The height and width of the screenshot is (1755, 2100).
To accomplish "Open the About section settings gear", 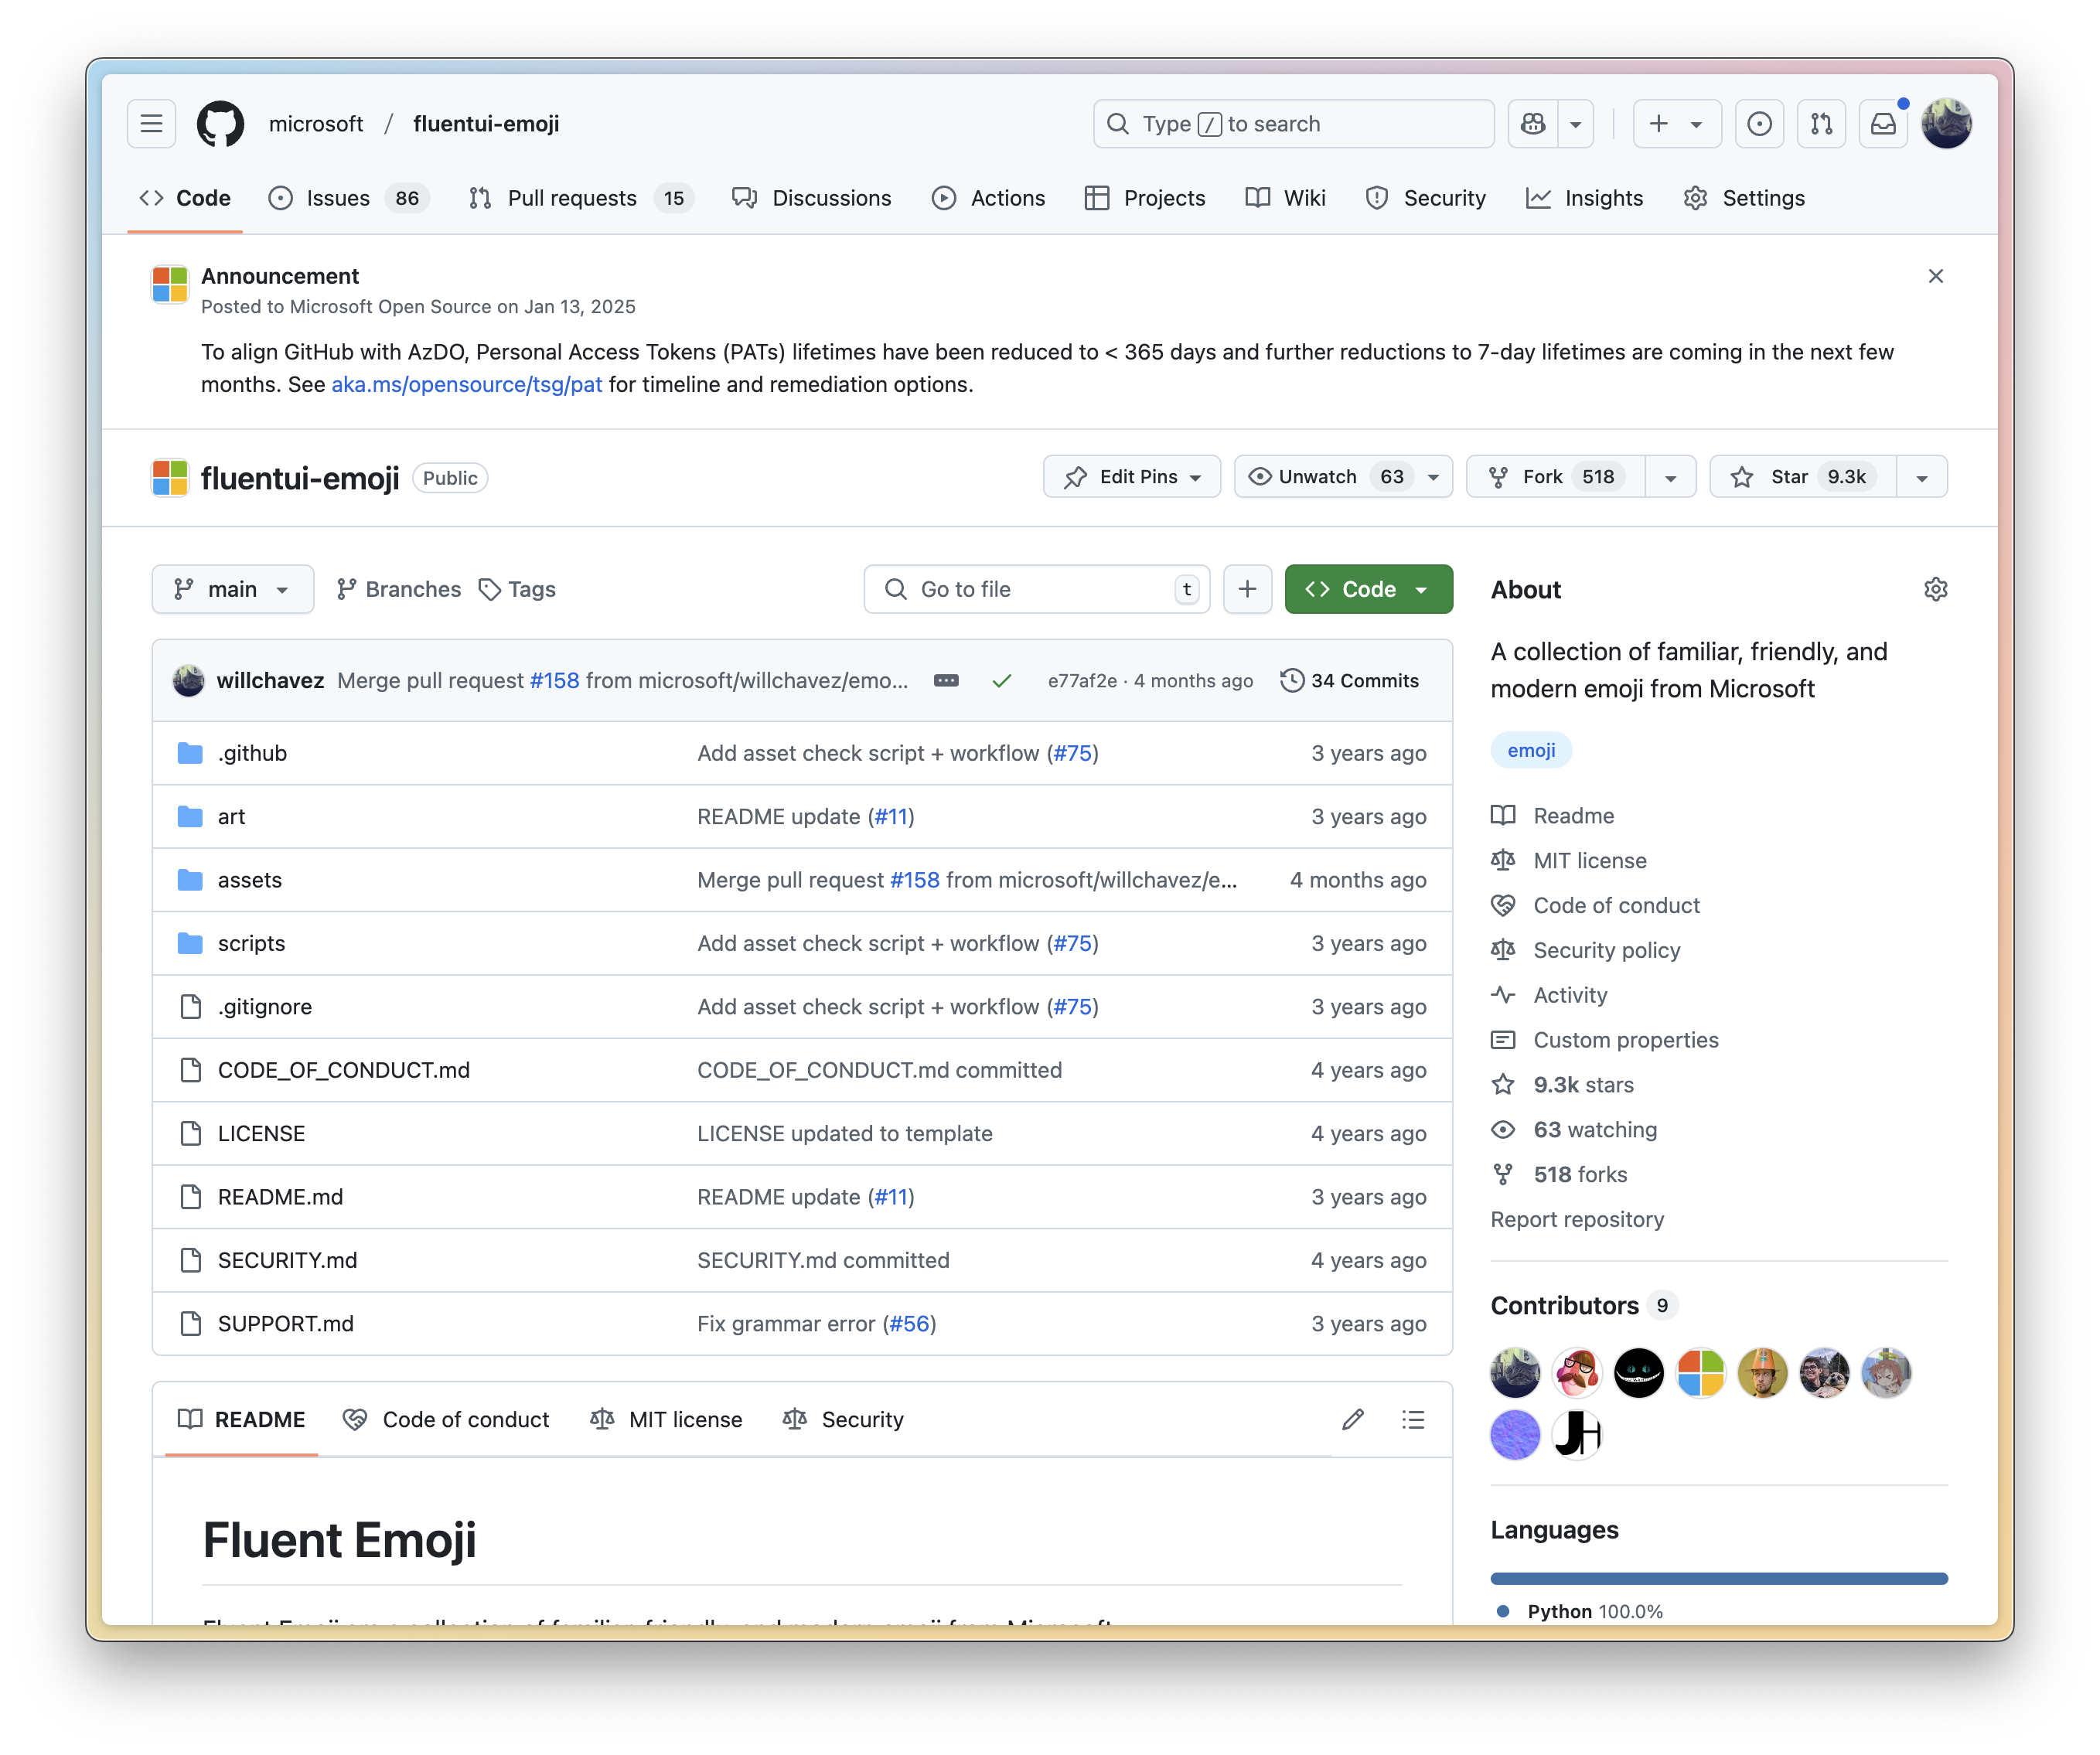I will pyautogui.click(x=1936, y=589).
